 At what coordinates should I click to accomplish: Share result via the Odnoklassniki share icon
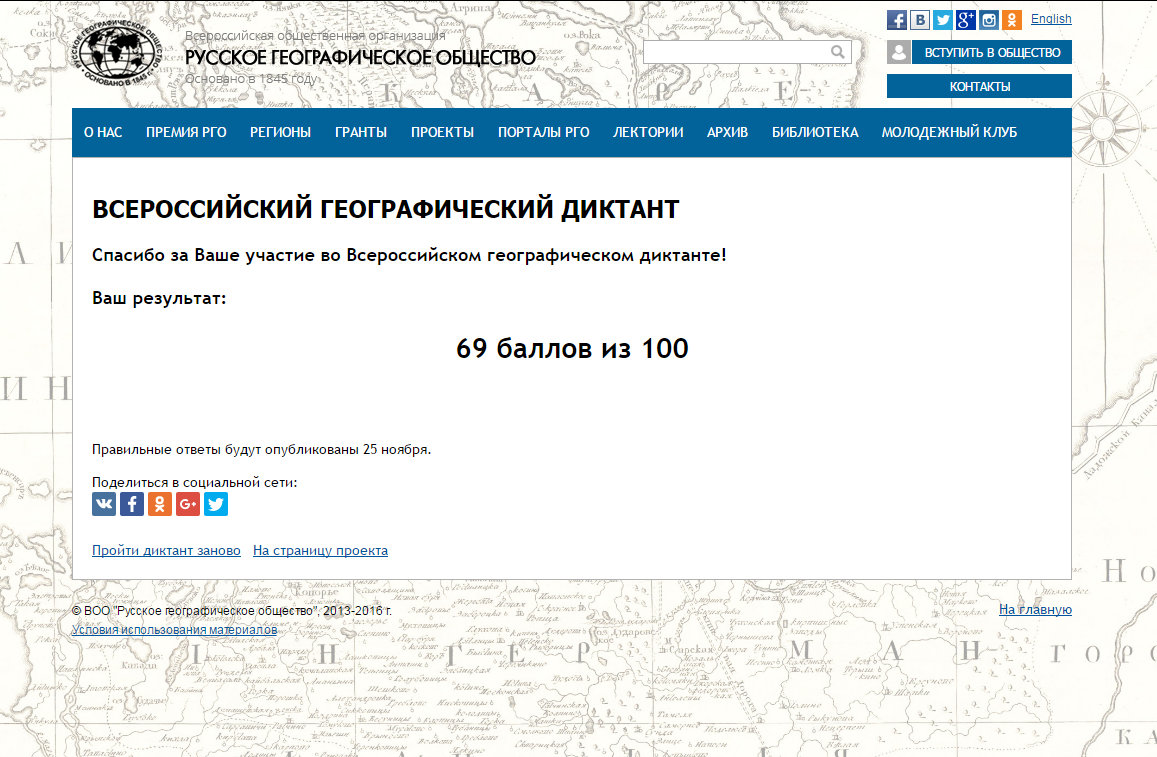tap(160, 504)
